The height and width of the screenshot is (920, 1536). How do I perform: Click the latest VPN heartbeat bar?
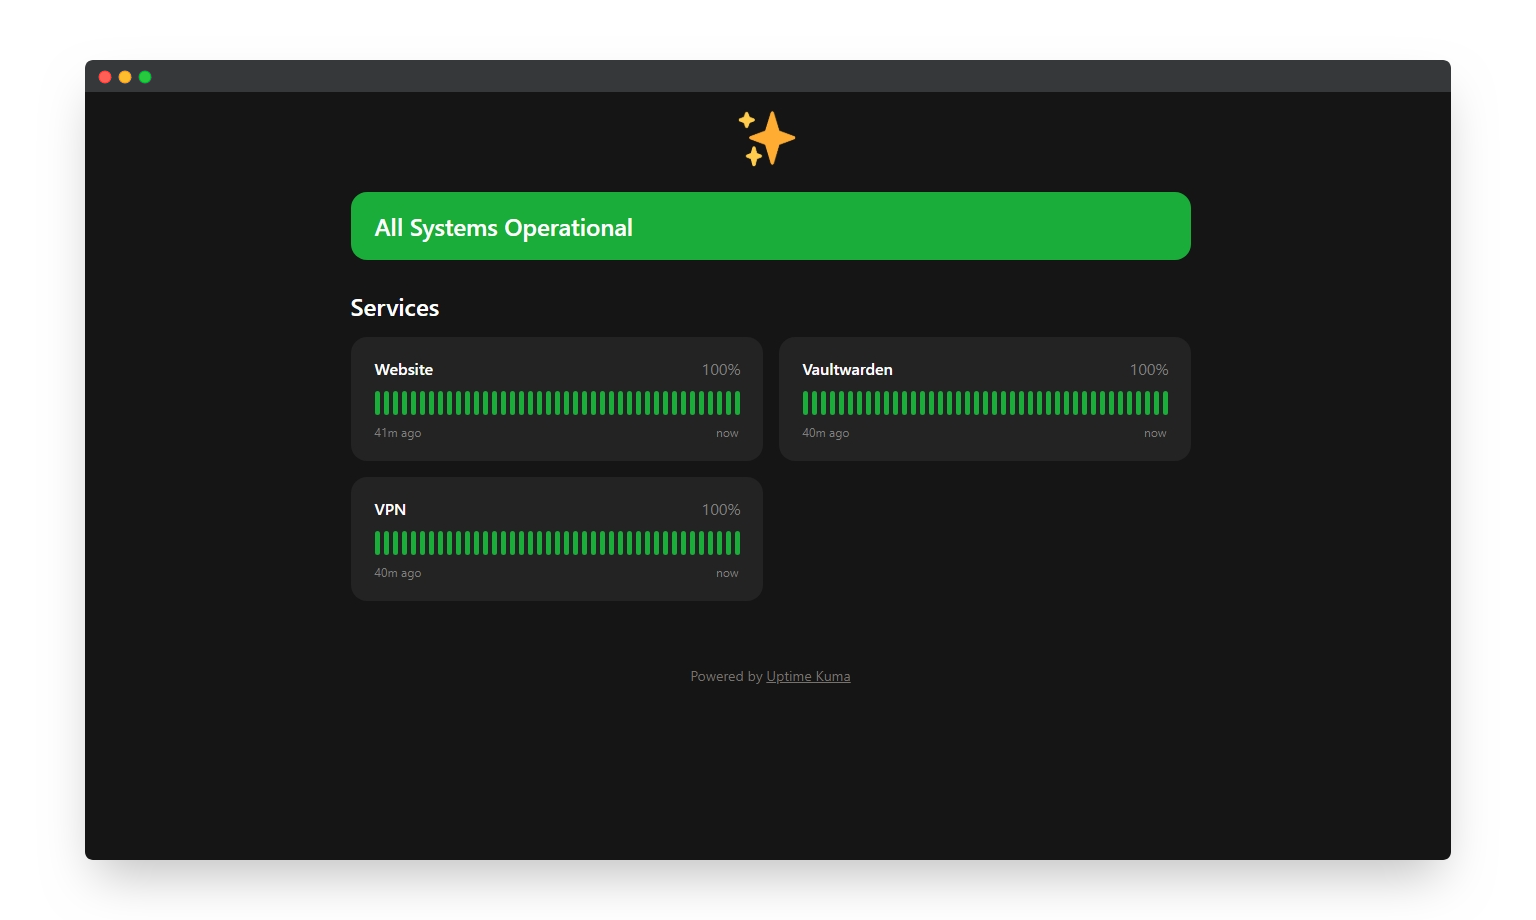tap(737, 543)
